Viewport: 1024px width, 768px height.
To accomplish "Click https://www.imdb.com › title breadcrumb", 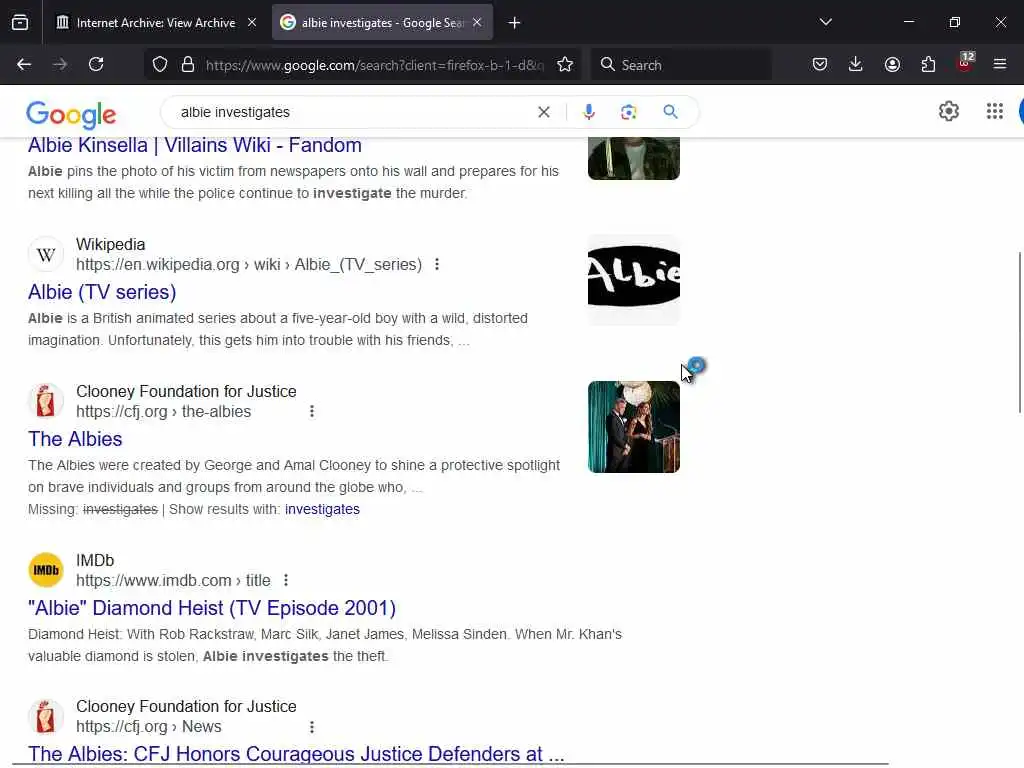I will tap(173, 580).
